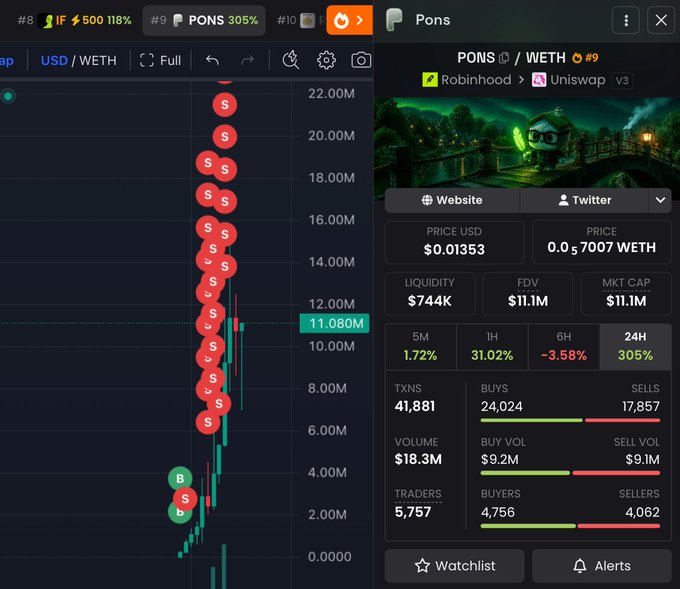Click the PRICE USD $0.01353 box
680x589 pixels.
454,242
